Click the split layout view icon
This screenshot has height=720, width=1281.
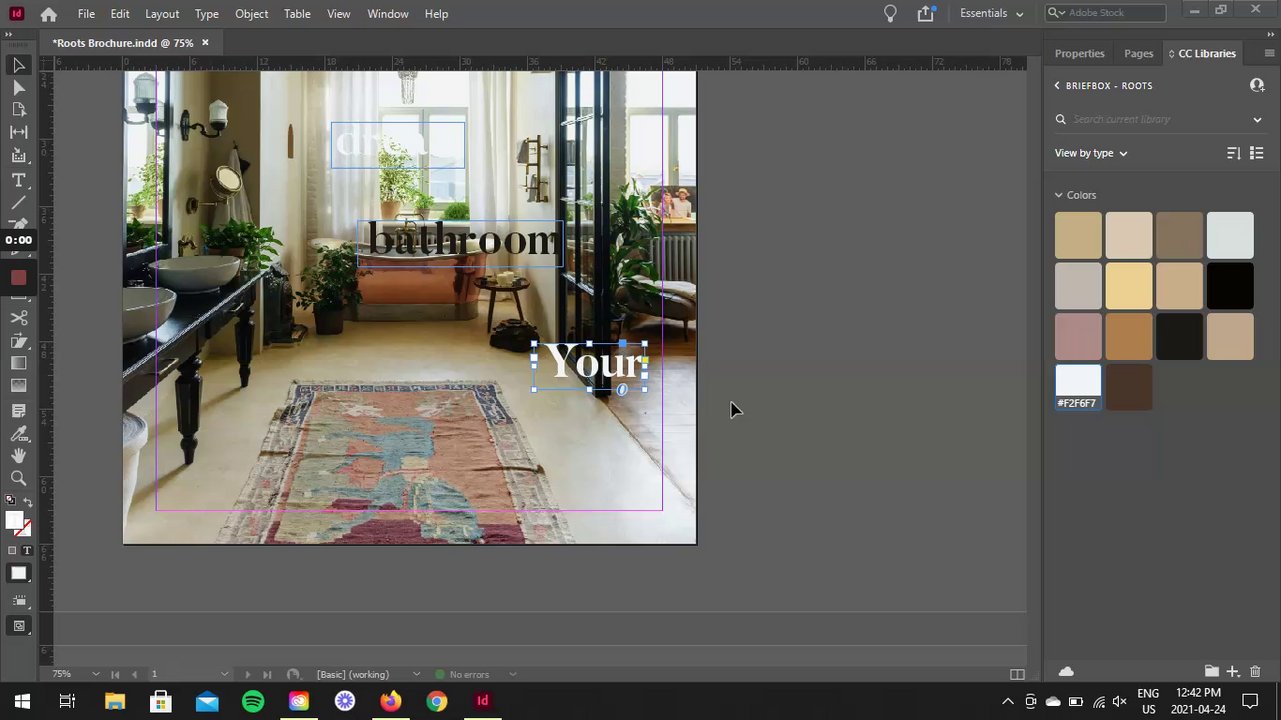coord(1017,674)
